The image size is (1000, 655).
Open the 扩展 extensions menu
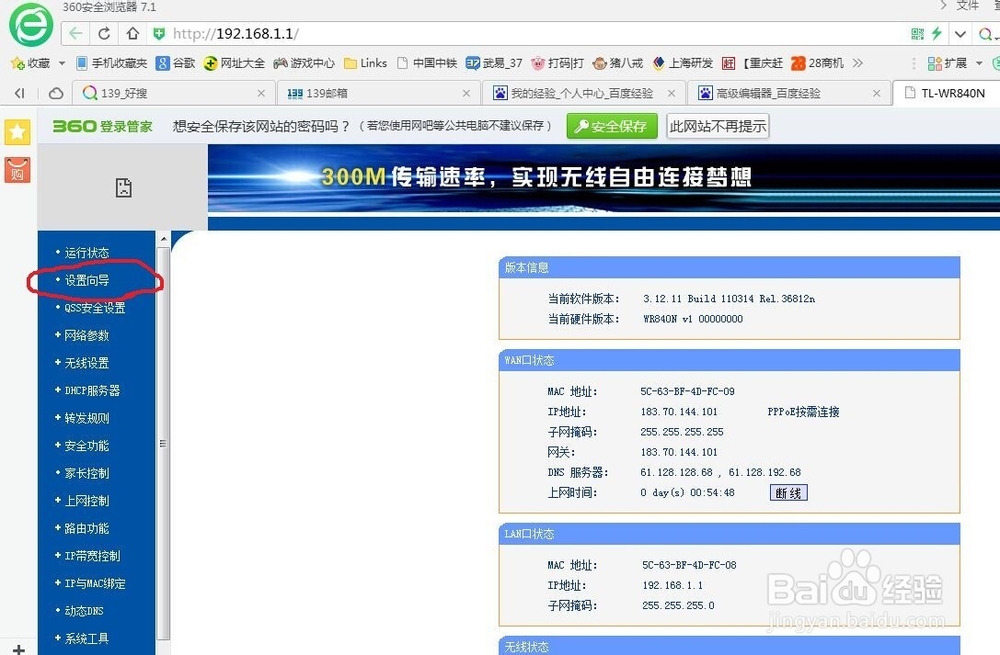[x=947, y=63]
